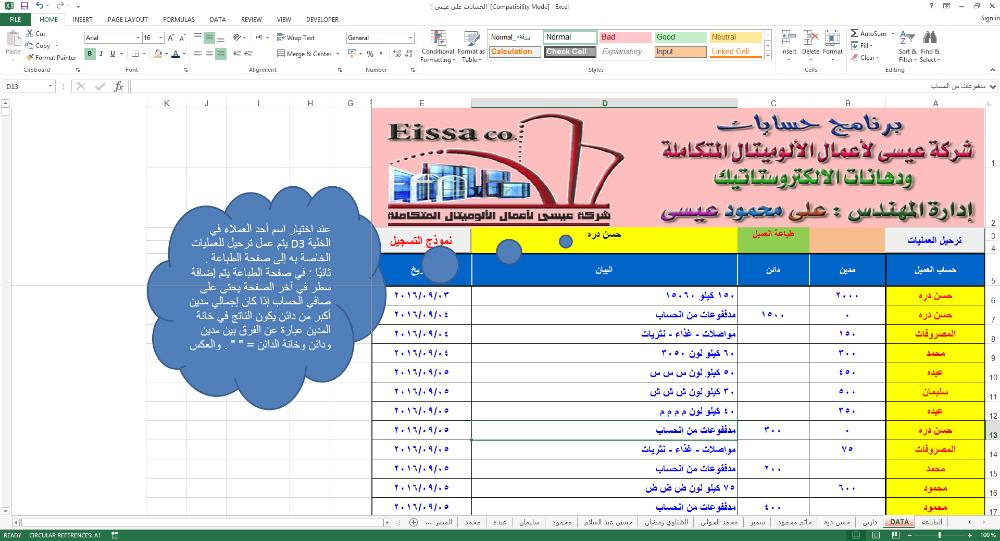Add a new sheet with plus button
The width and height of the screenshot is (1000, 541).
point(413,522)
